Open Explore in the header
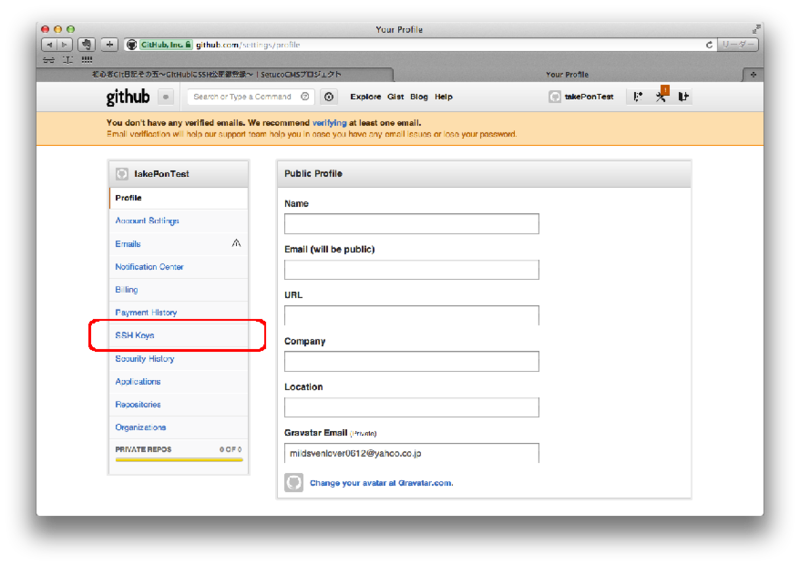Image resolution: width=800 pixels, height=566 pixels. [365, 96]
